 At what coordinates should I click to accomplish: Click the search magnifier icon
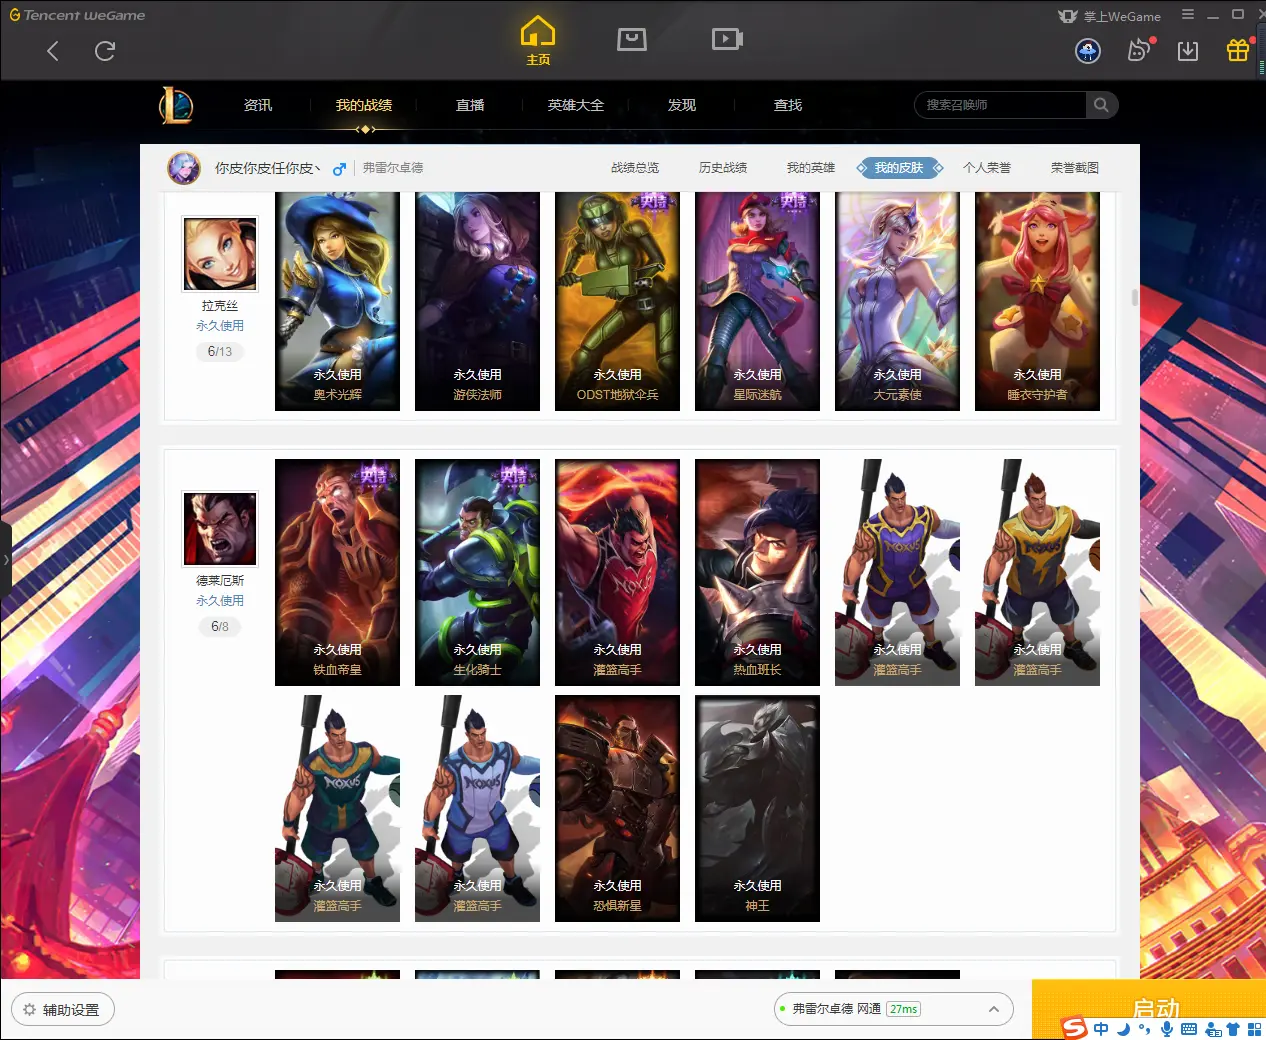[x=1101, y=105]
